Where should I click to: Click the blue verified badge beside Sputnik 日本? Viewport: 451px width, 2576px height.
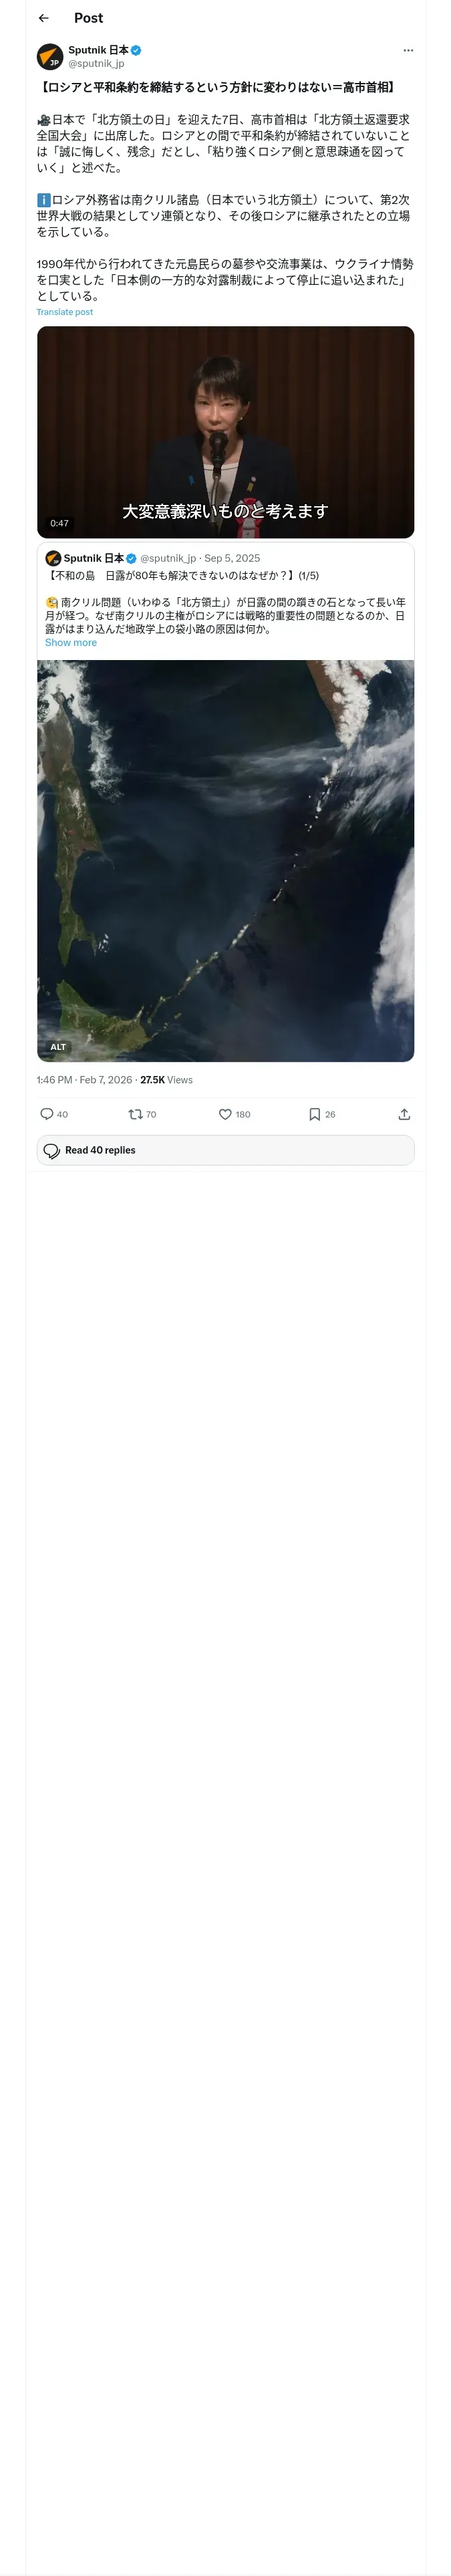point(136,50)
